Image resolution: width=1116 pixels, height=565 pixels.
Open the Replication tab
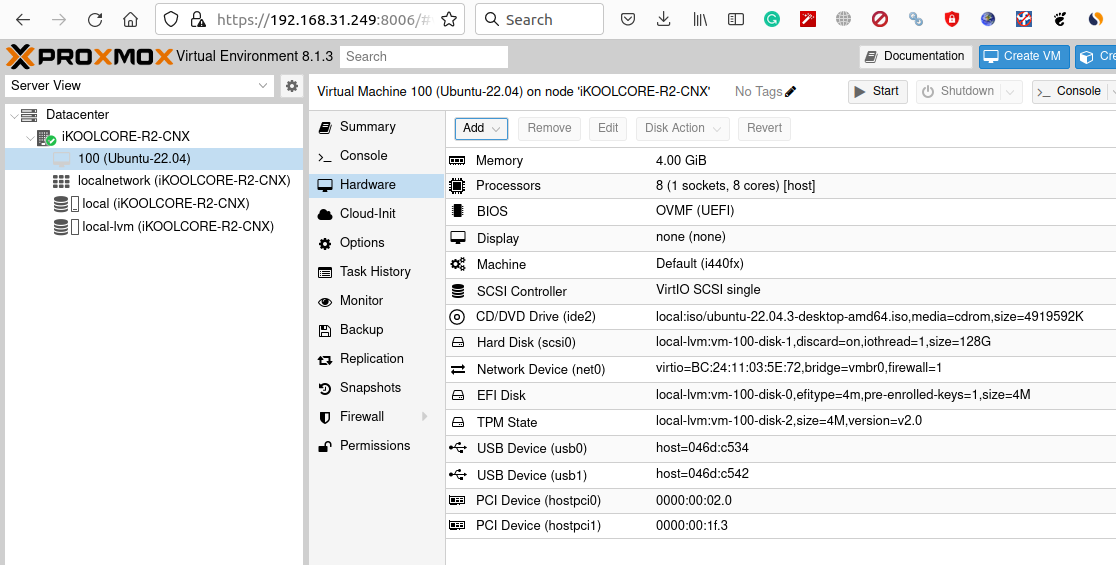tap(377, 359)
